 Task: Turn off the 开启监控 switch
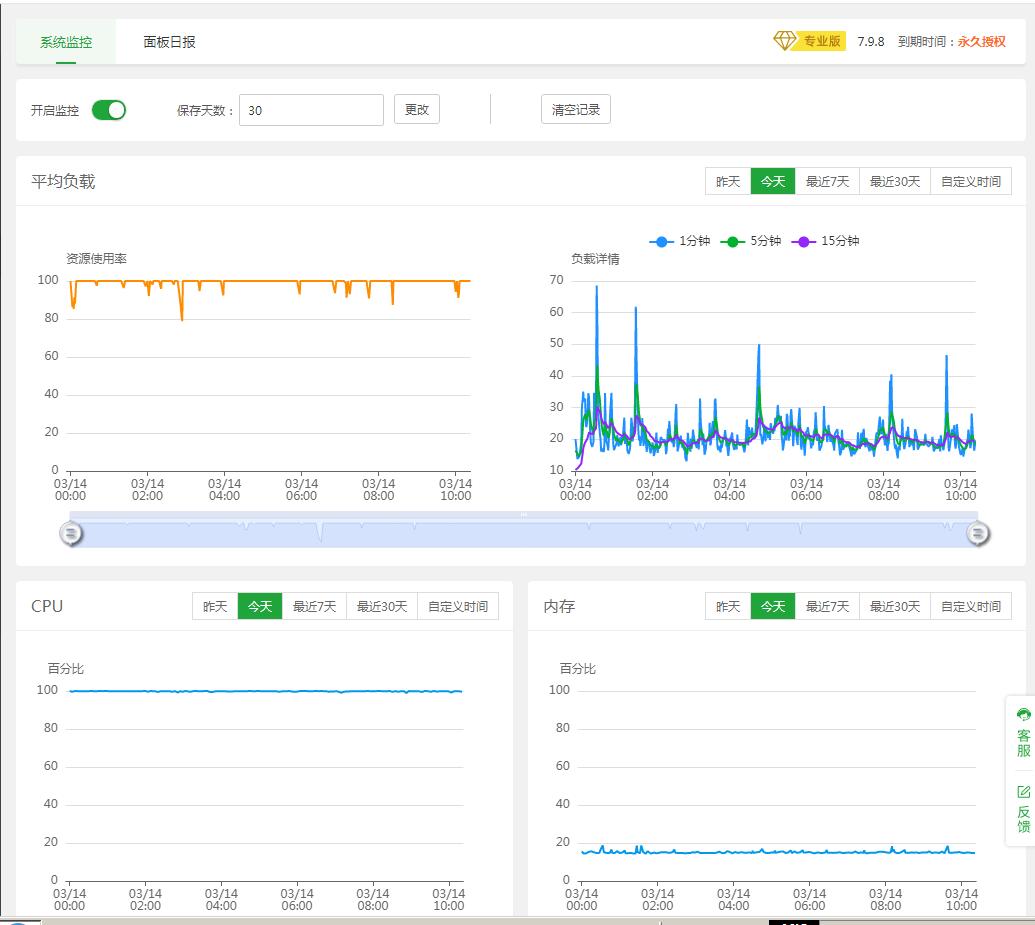109,110
